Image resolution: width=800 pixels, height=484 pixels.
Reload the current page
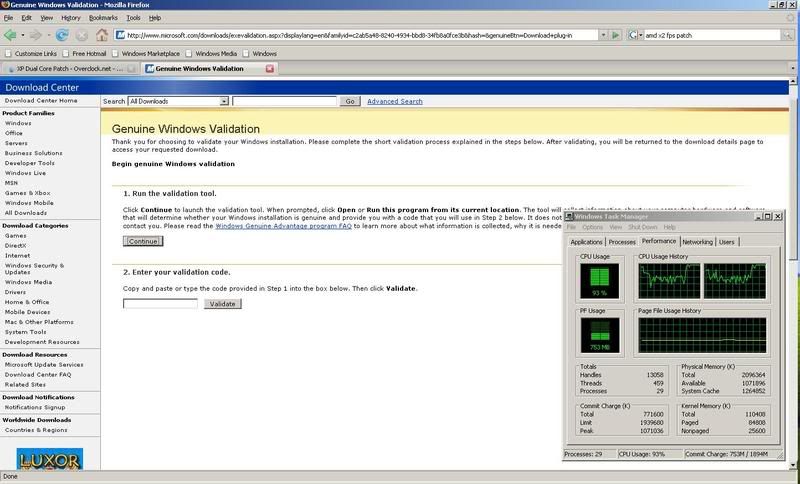(x=62, y=35)
